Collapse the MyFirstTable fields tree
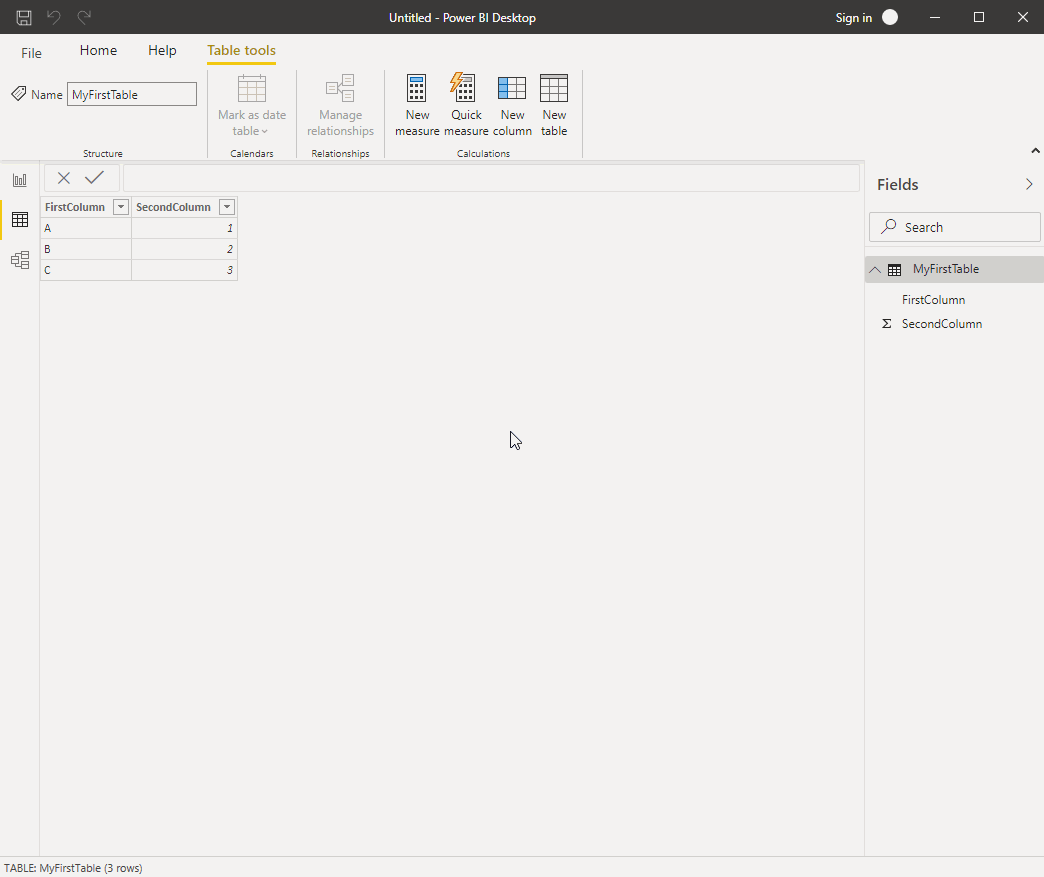 coord(875,270)
